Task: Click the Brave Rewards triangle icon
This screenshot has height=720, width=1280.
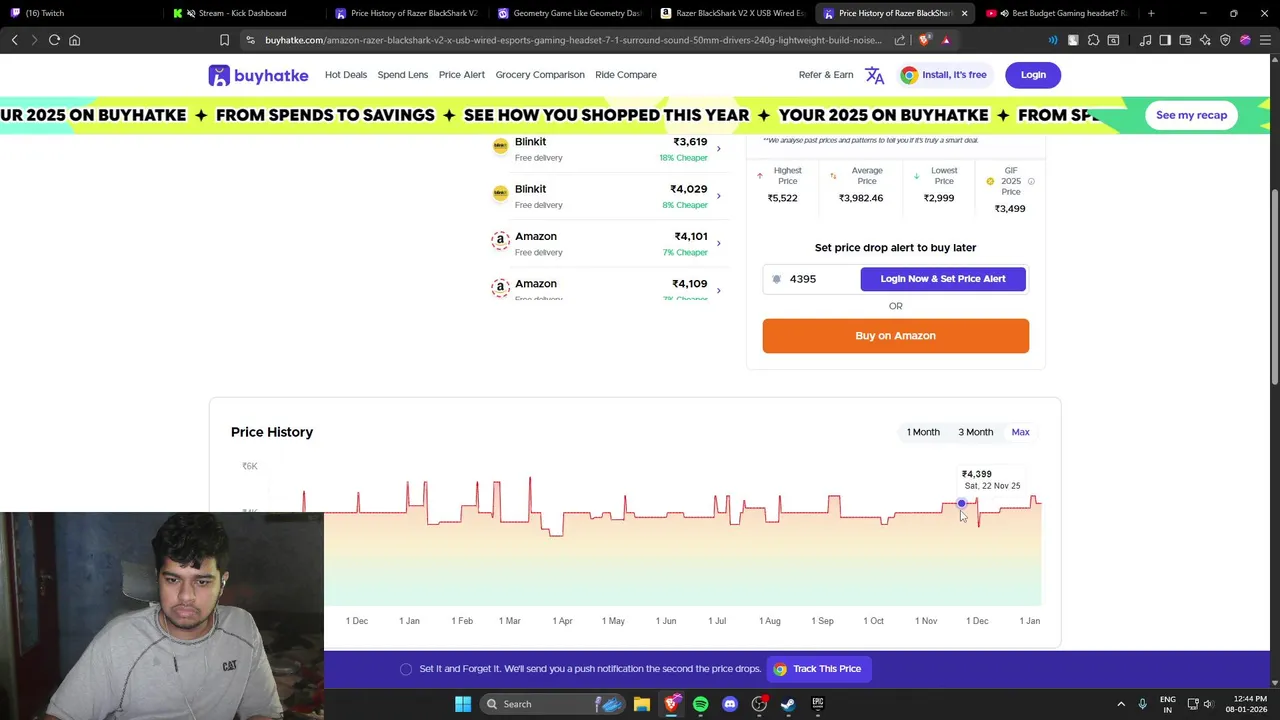Action: point(946,40)
